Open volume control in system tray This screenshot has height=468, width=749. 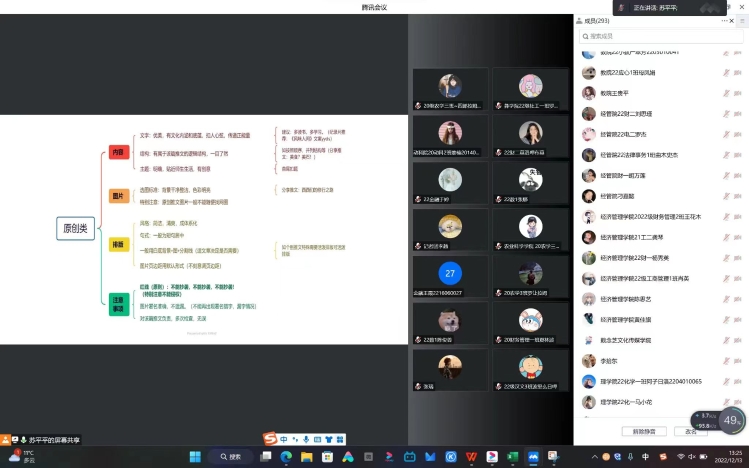coord(692,457)
